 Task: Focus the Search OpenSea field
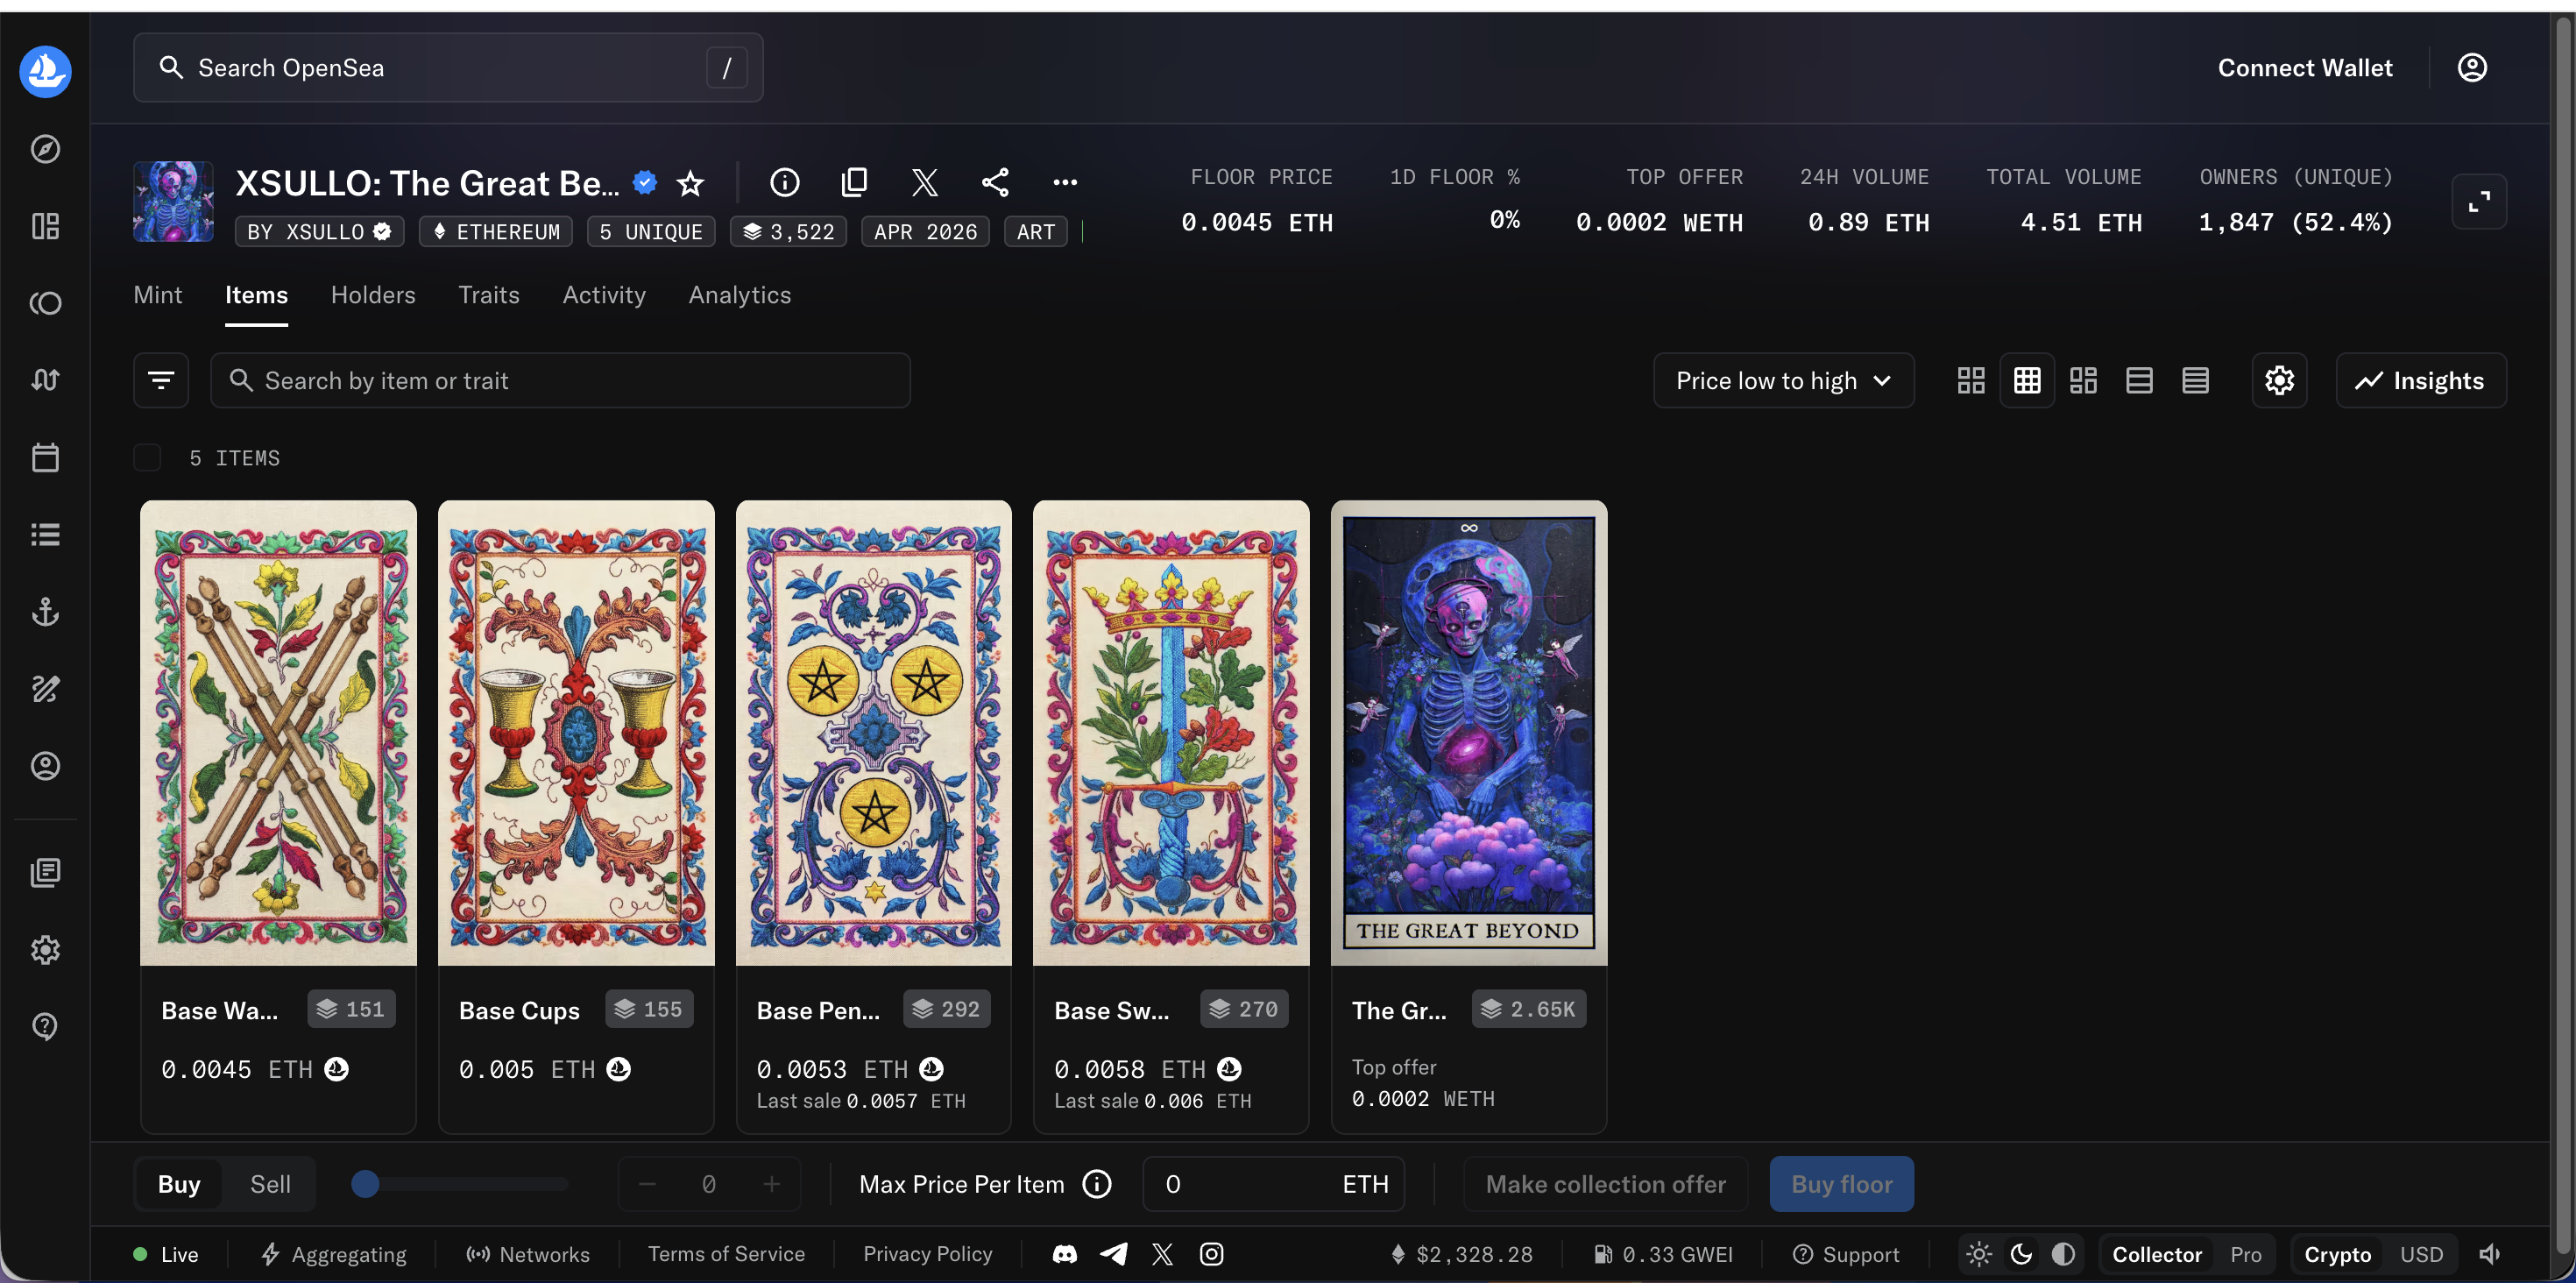[x=448, y=67]
